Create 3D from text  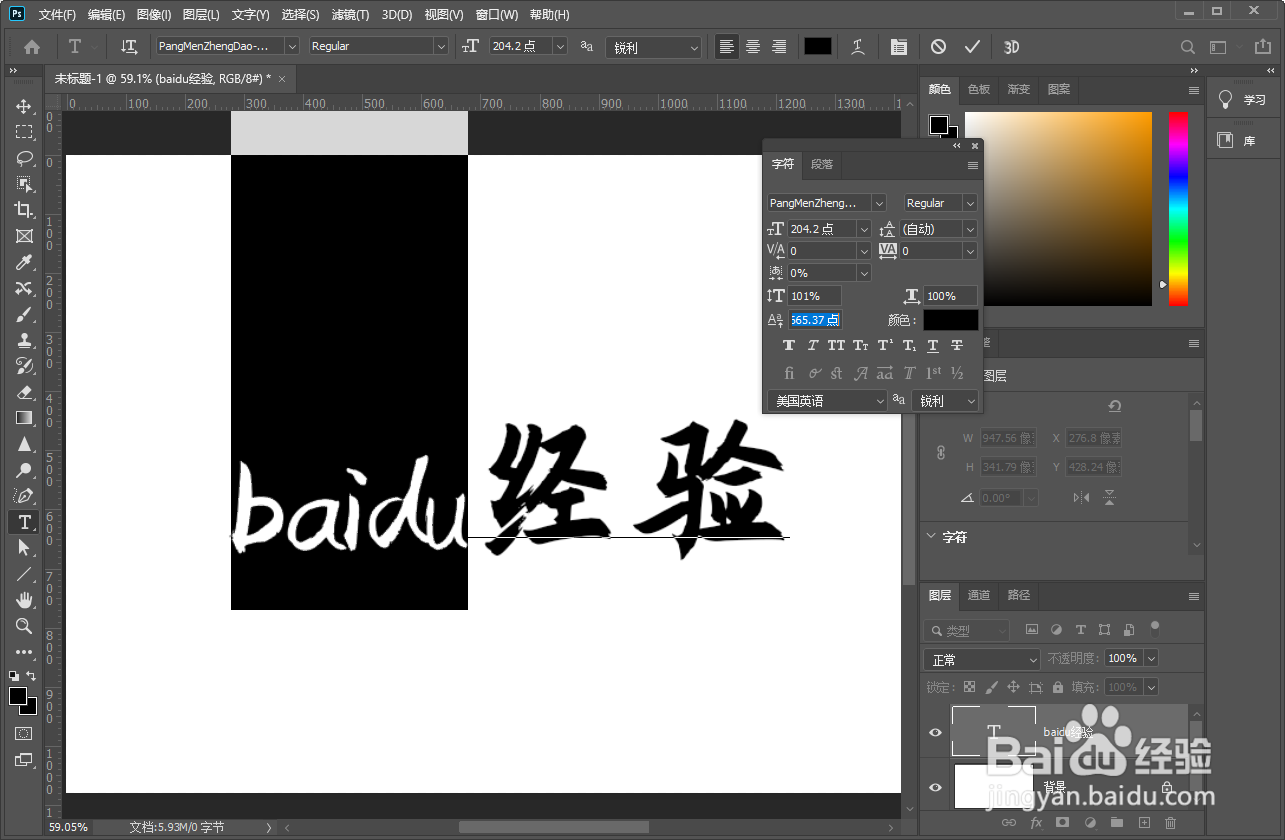[1011, 46]
